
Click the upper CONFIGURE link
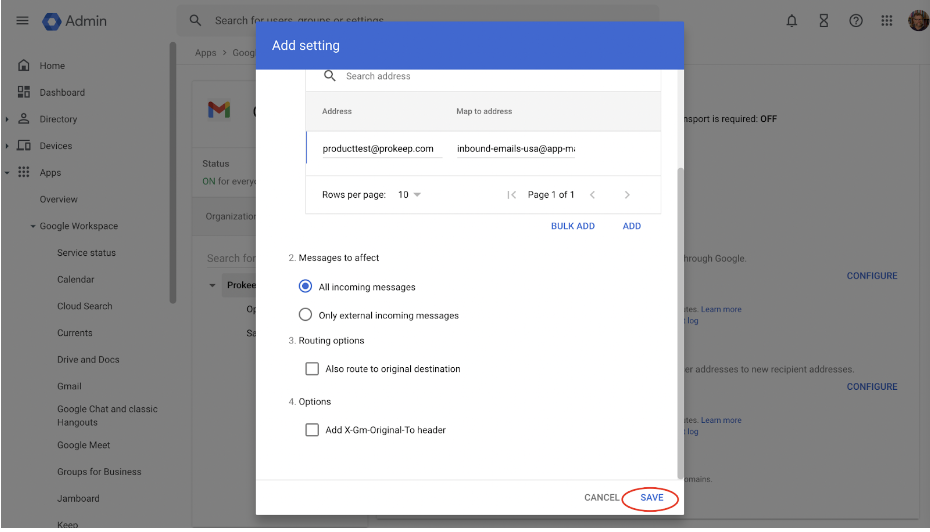(x=872, y=276)
